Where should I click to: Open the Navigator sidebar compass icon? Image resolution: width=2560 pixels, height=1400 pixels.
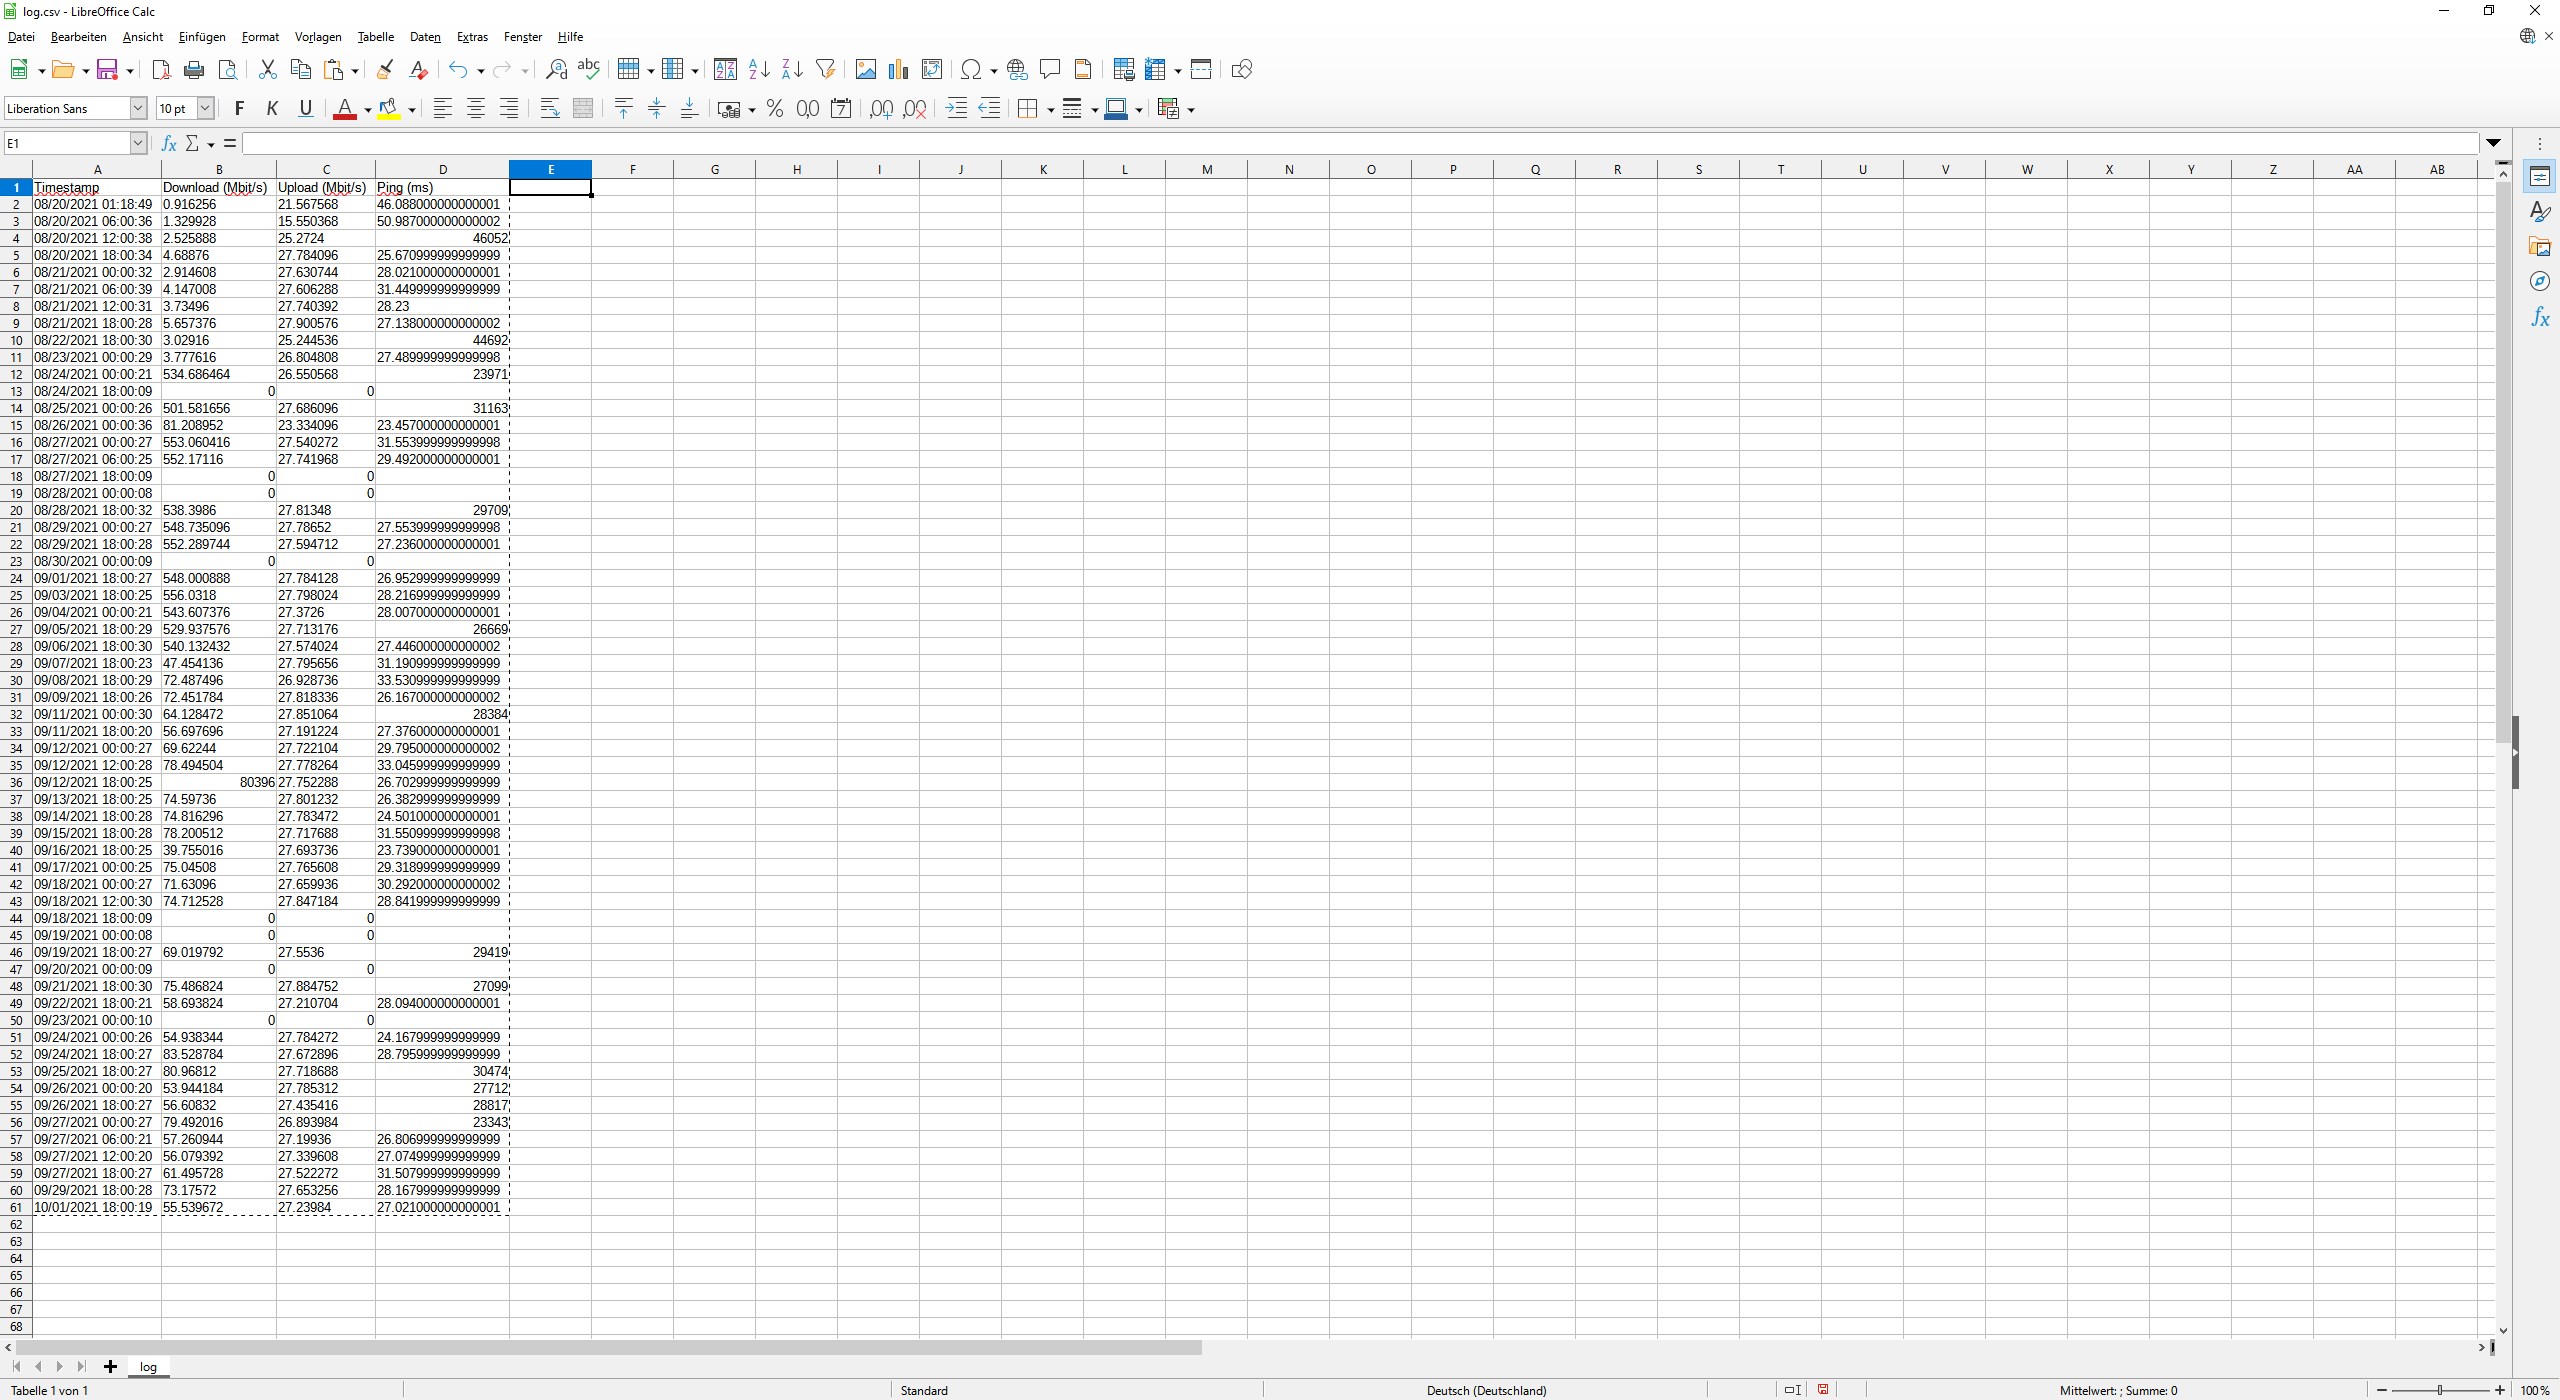click(x=2540, y=282)
